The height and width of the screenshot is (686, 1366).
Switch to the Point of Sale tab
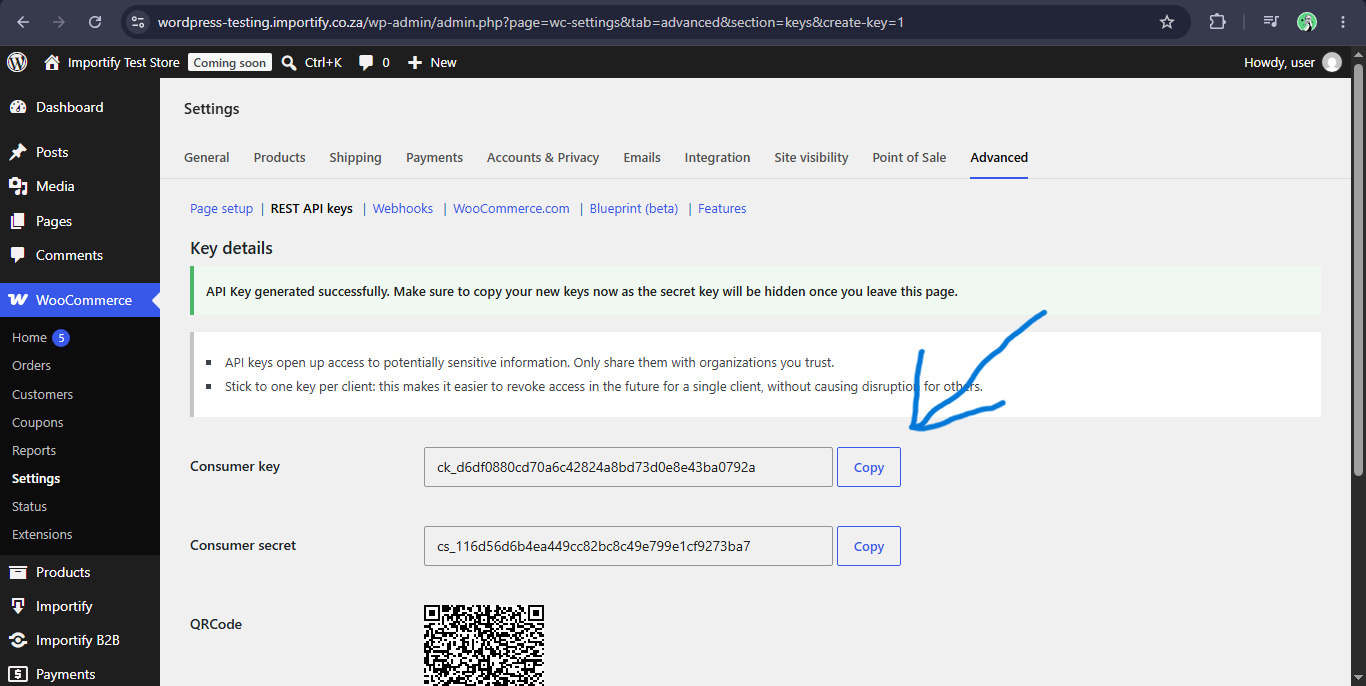click(909, 157)
